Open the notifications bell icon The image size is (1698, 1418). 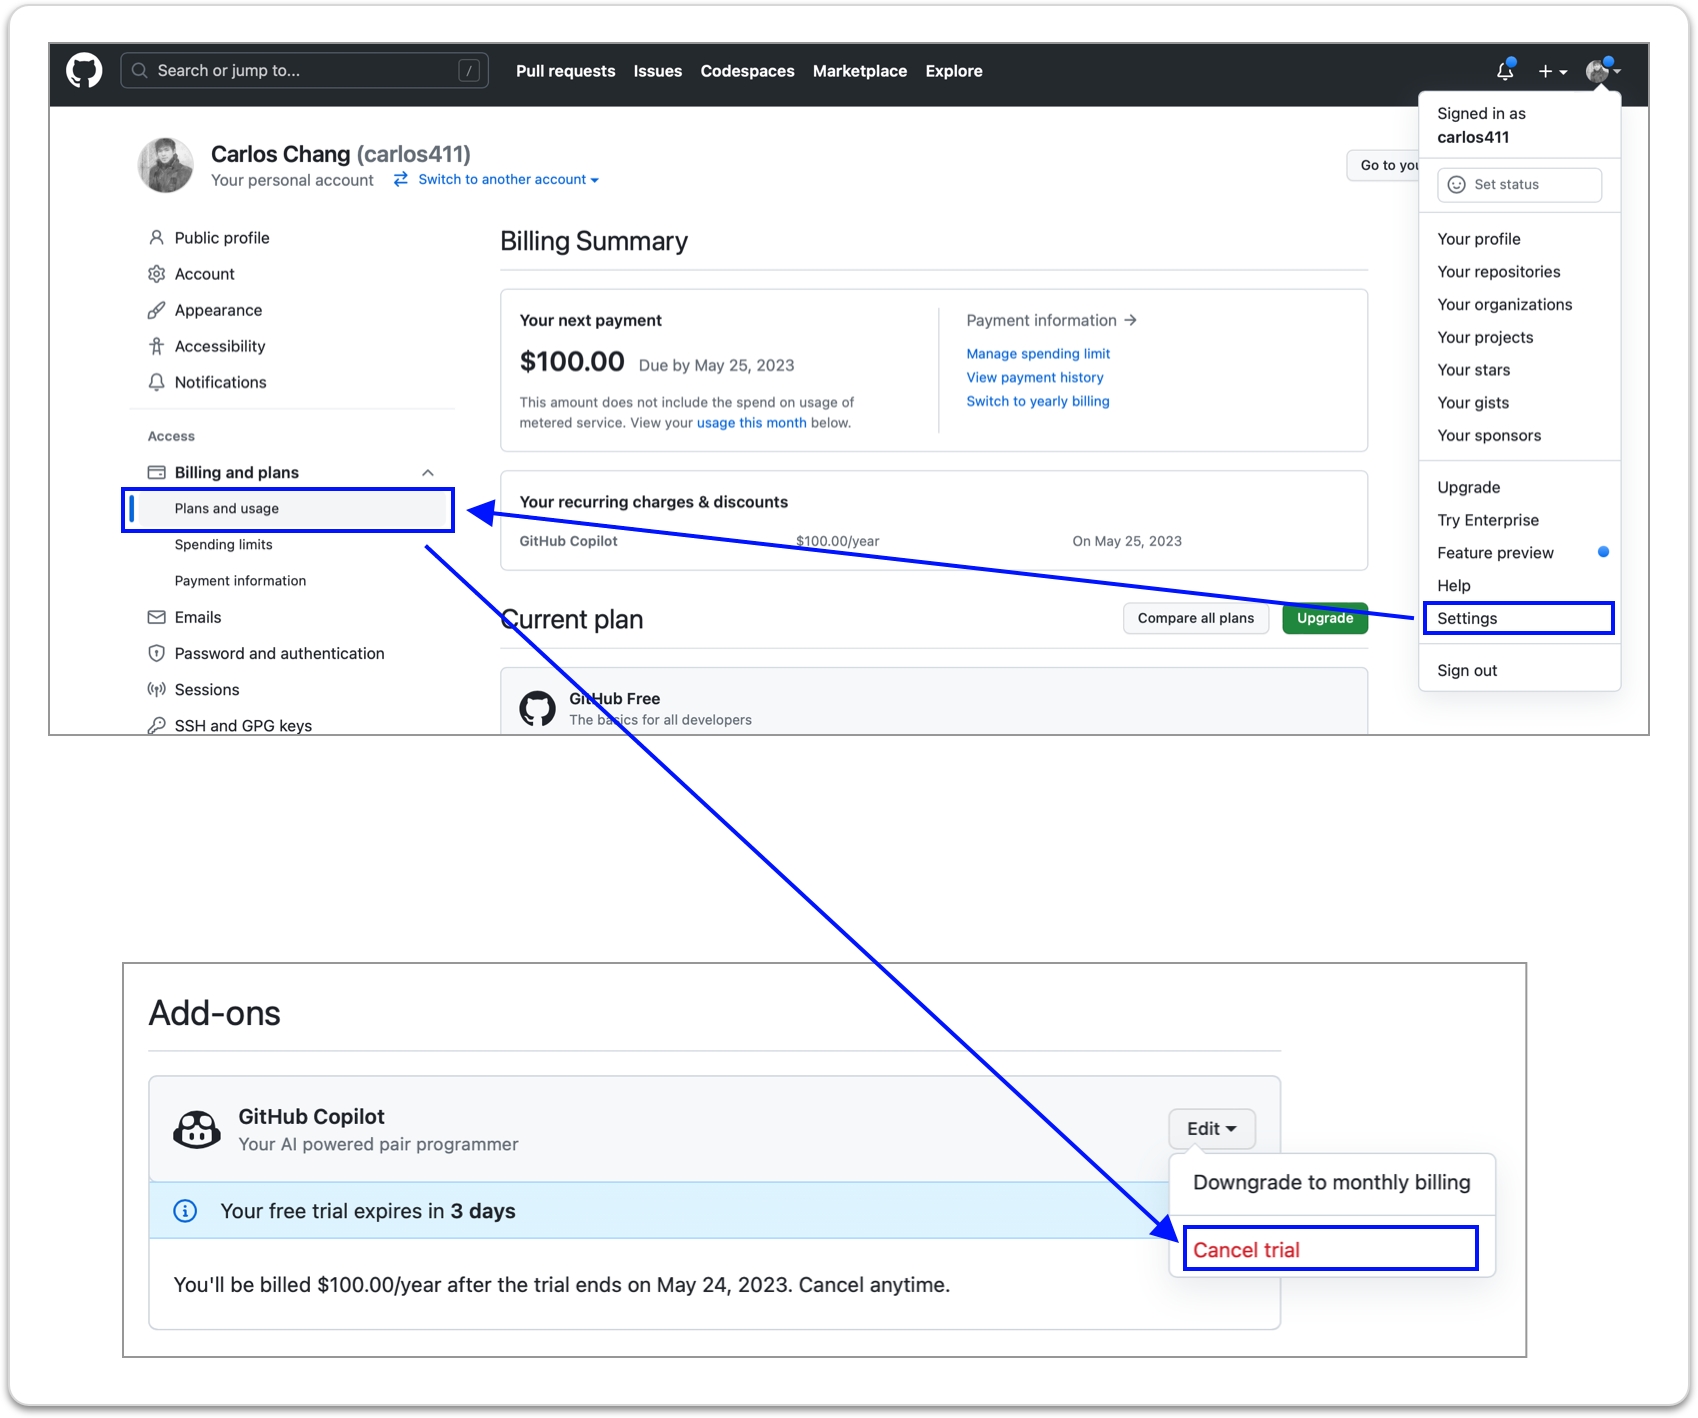click(1505, 71)
